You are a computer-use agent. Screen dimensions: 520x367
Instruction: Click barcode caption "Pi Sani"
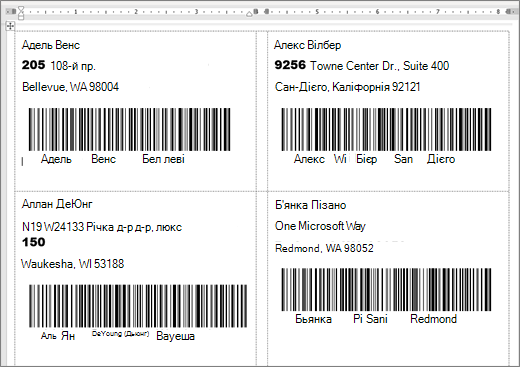pos(370,319)
